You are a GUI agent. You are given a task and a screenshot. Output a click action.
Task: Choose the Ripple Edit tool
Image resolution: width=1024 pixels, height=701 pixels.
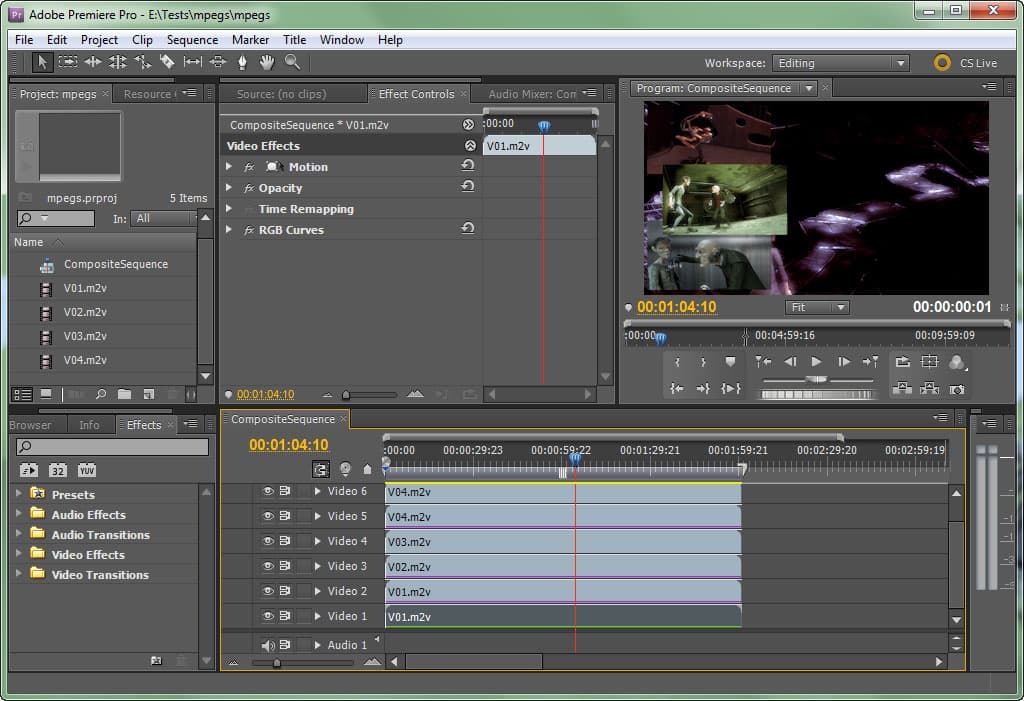93,62
